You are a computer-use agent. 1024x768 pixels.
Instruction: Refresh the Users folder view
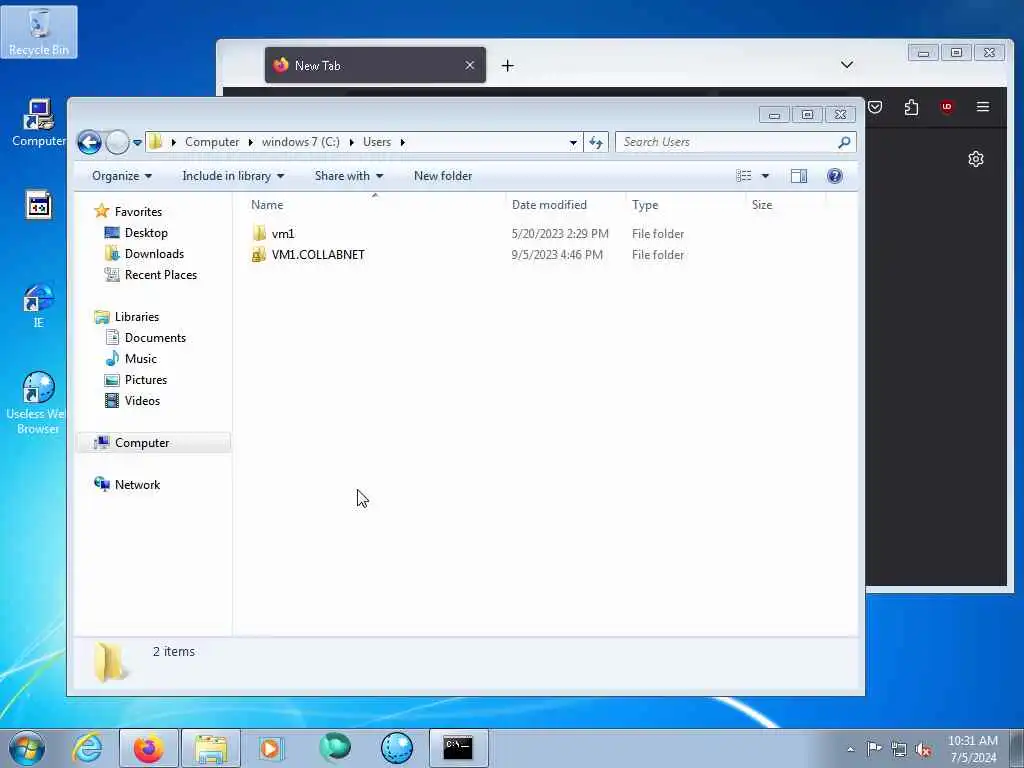(596, 142)
